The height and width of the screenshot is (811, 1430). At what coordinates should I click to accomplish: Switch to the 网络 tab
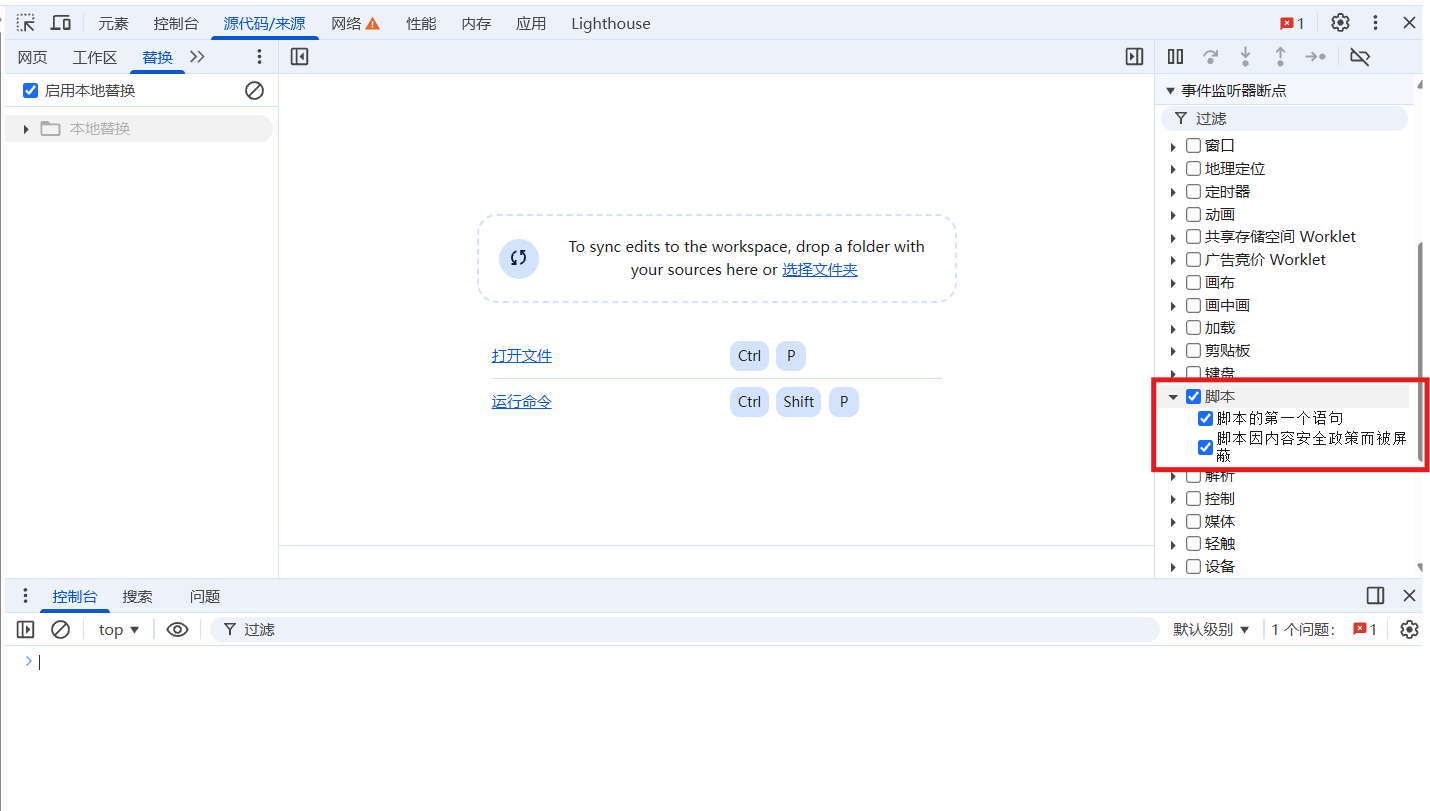pos(355,23)
